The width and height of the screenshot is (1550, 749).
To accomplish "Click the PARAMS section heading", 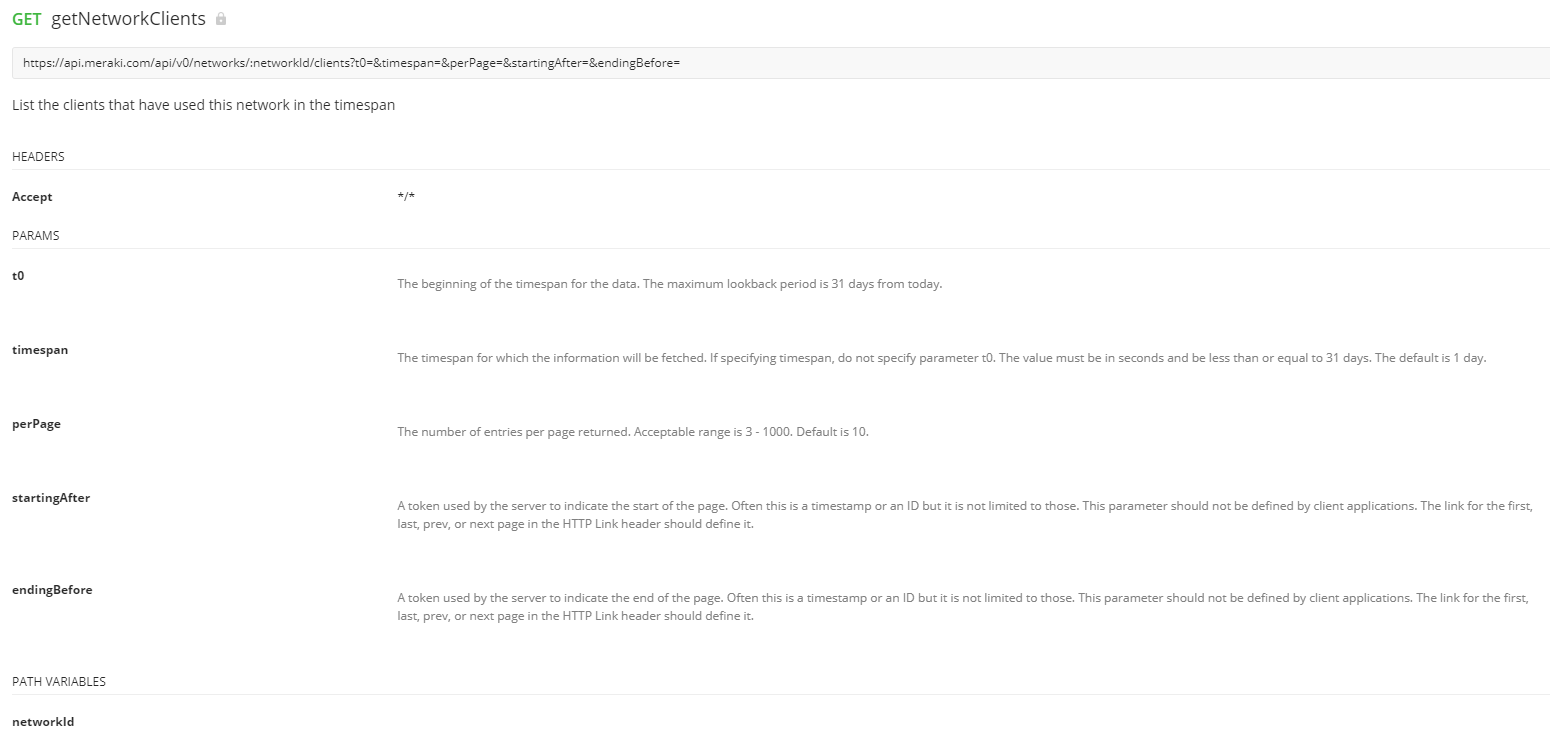I will pyautogui.click(x=36, y=236).
